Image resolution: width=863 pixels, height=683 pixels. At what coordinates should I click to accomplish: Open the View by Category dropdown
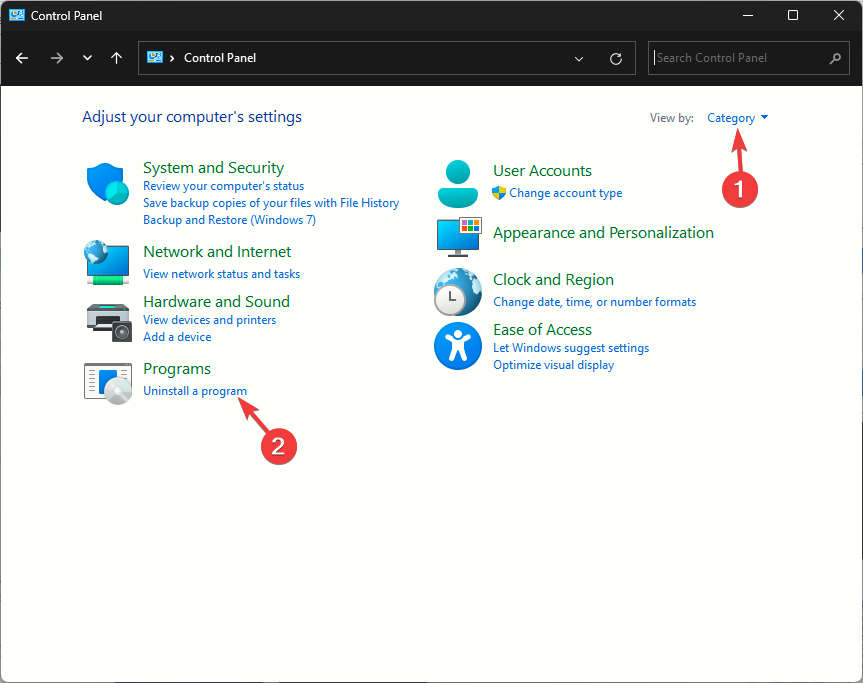(x=737, y=118)
